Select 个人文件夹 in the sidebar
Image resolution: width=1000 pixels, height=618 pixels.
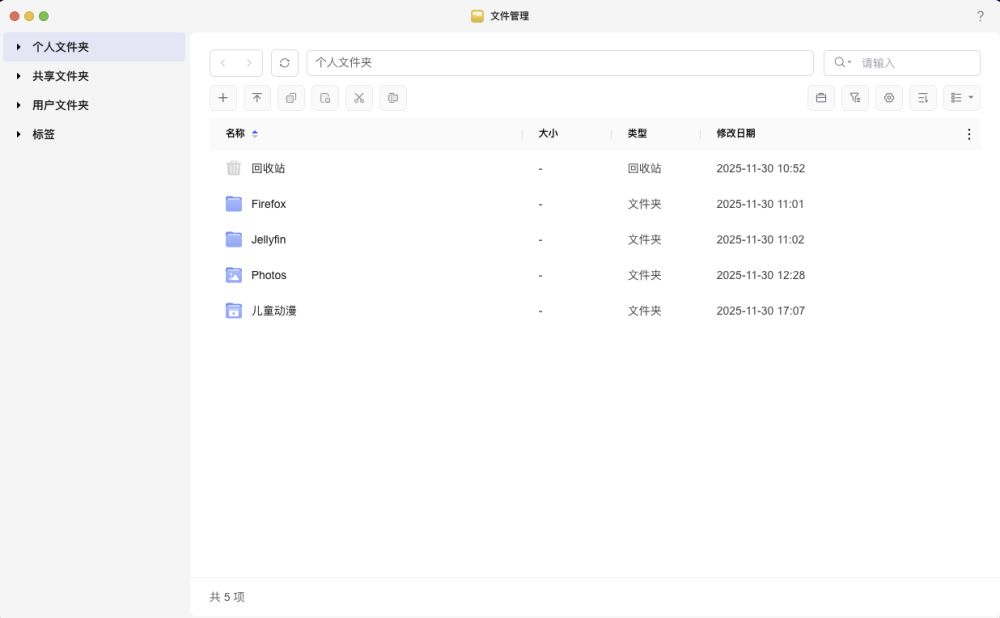[94, 47]
